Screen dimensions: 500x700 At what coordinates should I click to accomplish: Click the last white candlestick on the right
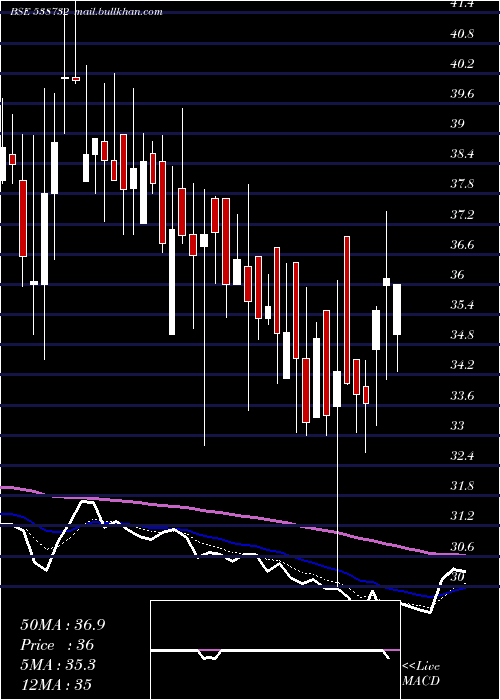tap(397, 309)
